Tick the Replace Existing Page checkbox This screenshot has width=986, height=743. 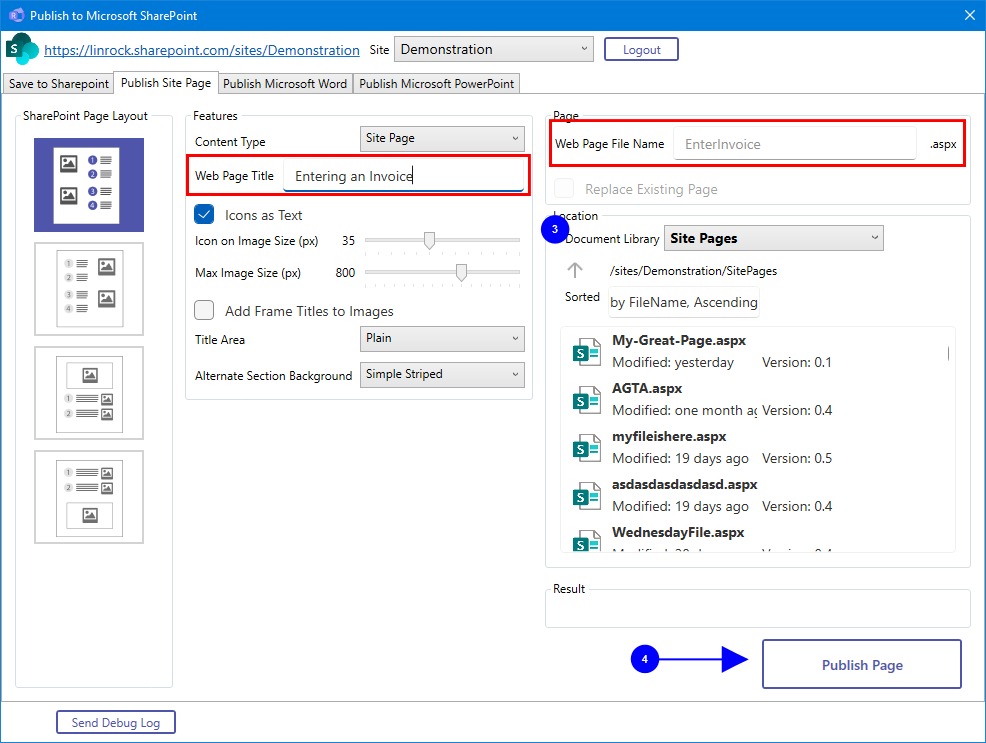[565, 189]
